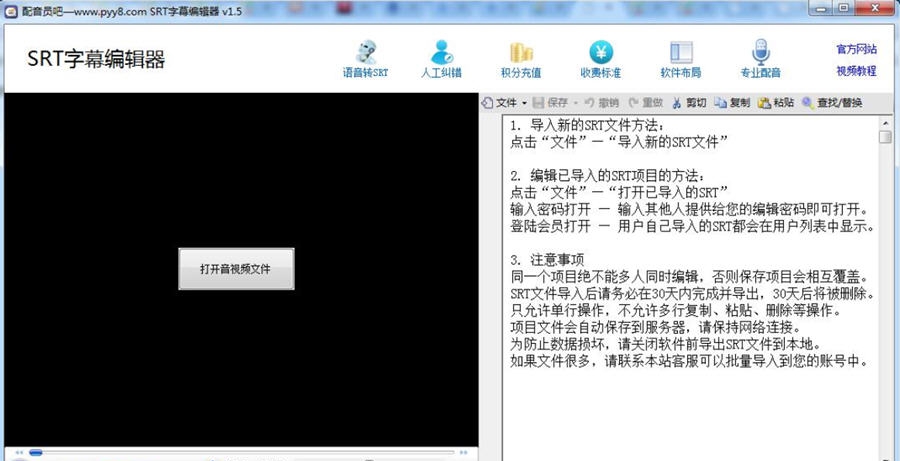
Task: Open the 视频教程 link
Action: point(856,71)
